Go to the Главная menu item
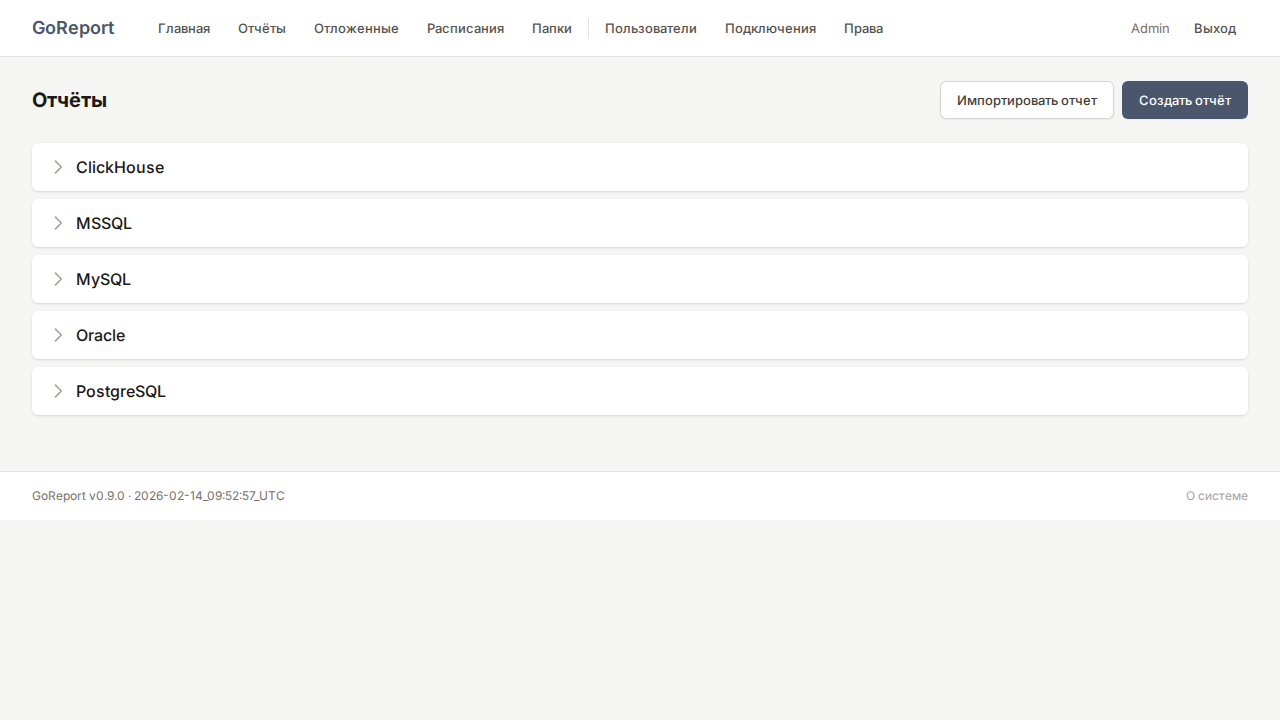The width and height of the screenshot is (1280, 720). 184,28
